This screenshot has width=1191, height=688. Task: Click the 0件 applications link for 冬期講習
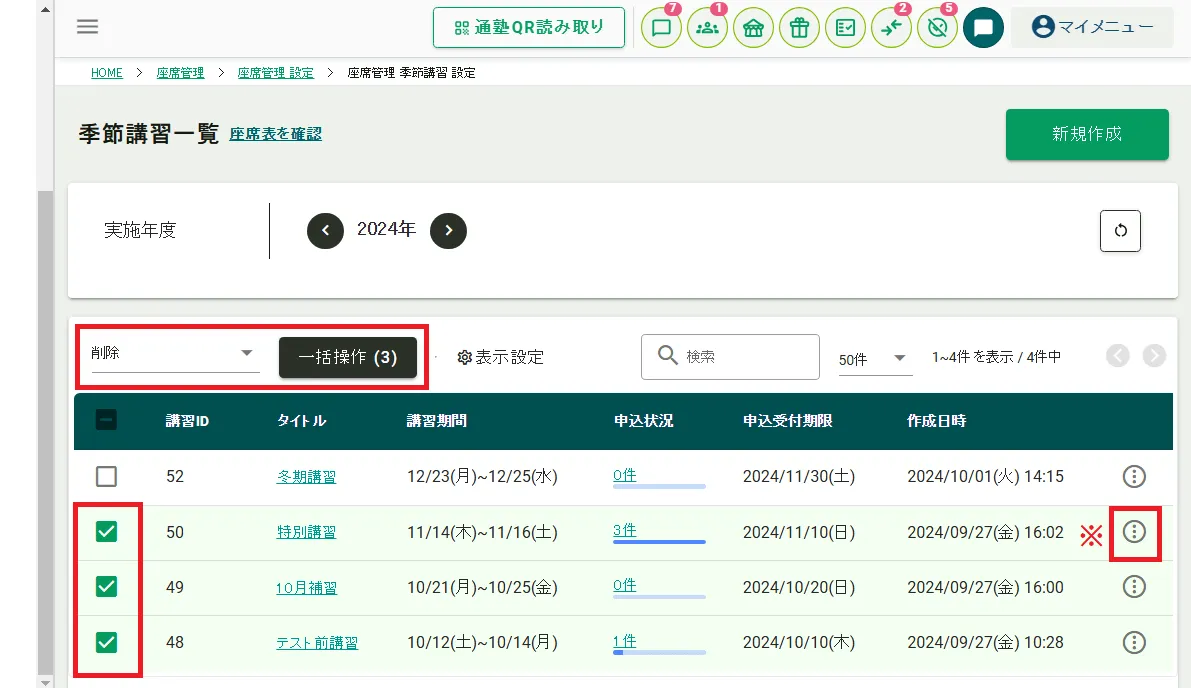(x=624, y=475)
